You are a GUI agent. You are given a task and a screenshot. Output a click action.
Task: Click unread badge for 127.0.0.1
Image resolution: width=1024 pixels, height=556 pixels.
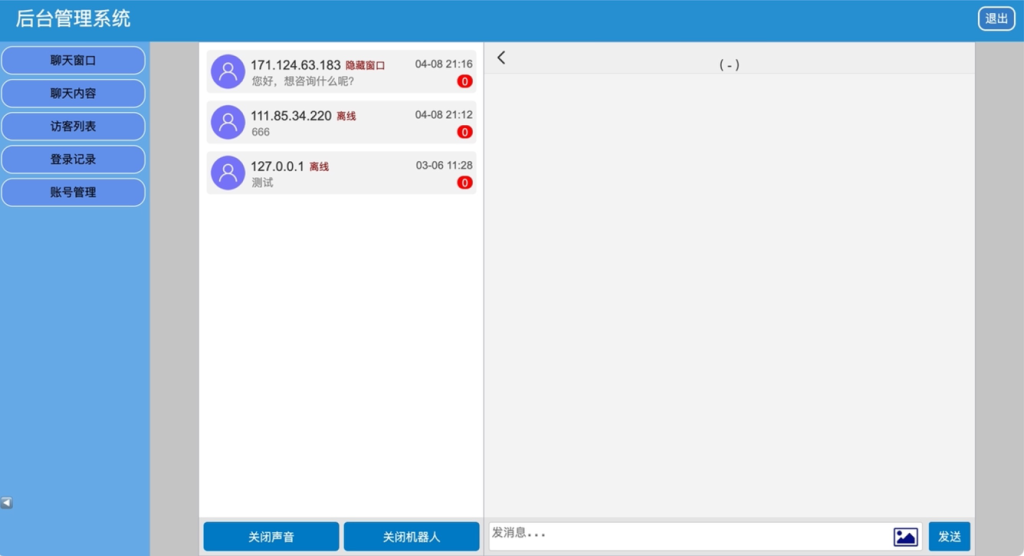pos(464,182)
